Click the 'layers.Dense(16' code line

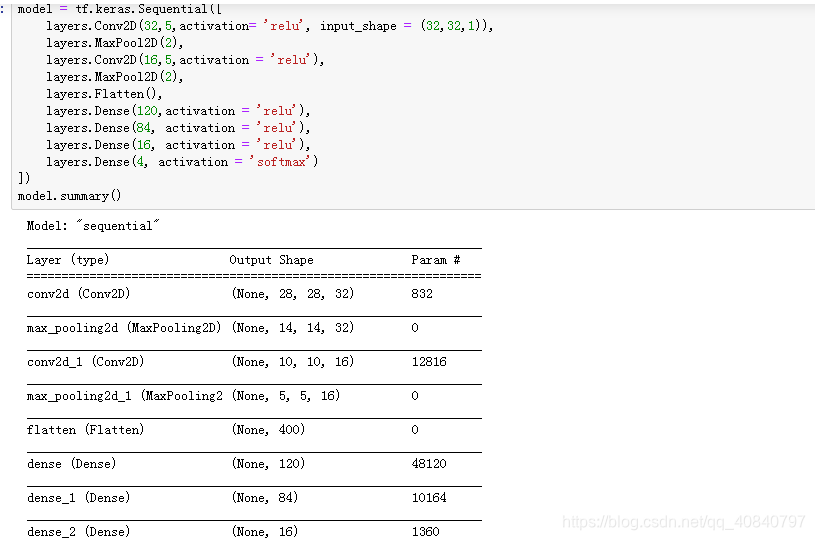pos(178,145)
